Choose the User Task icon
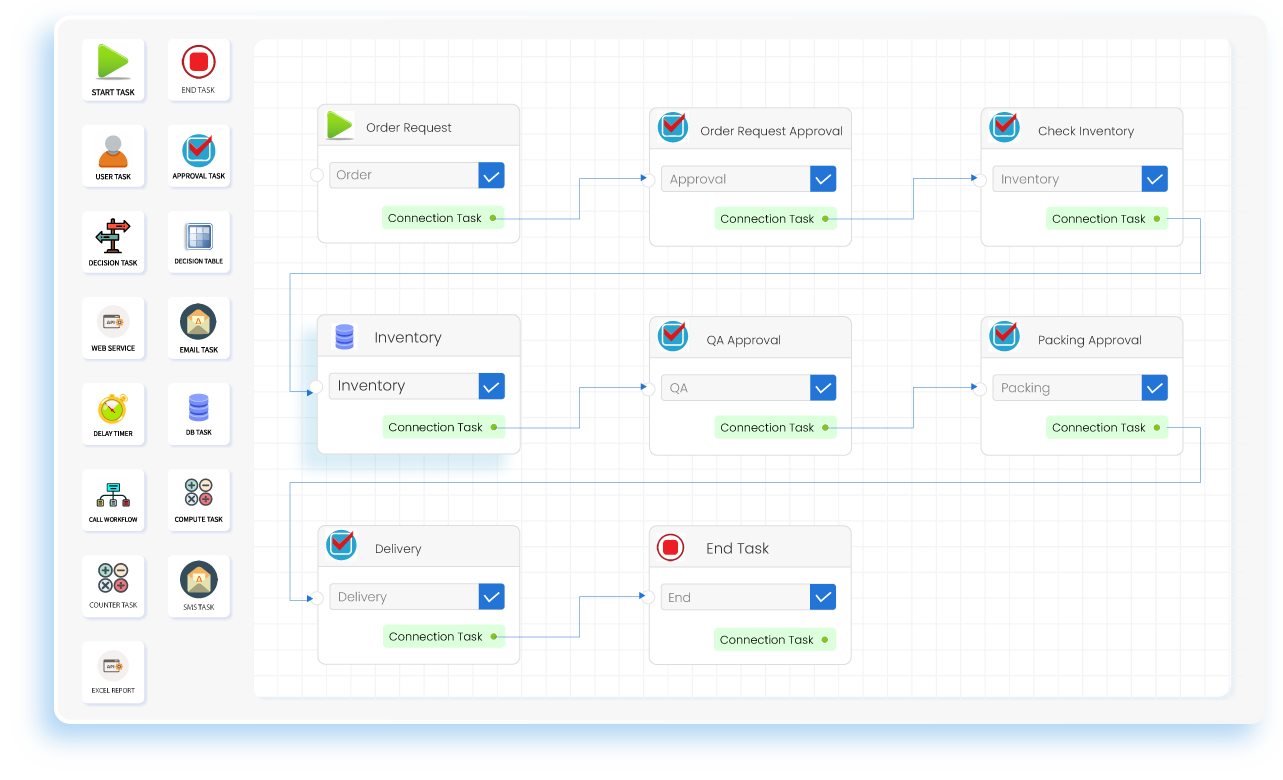Viewport: 1283px width, 780px height. (x=113, y=151)
